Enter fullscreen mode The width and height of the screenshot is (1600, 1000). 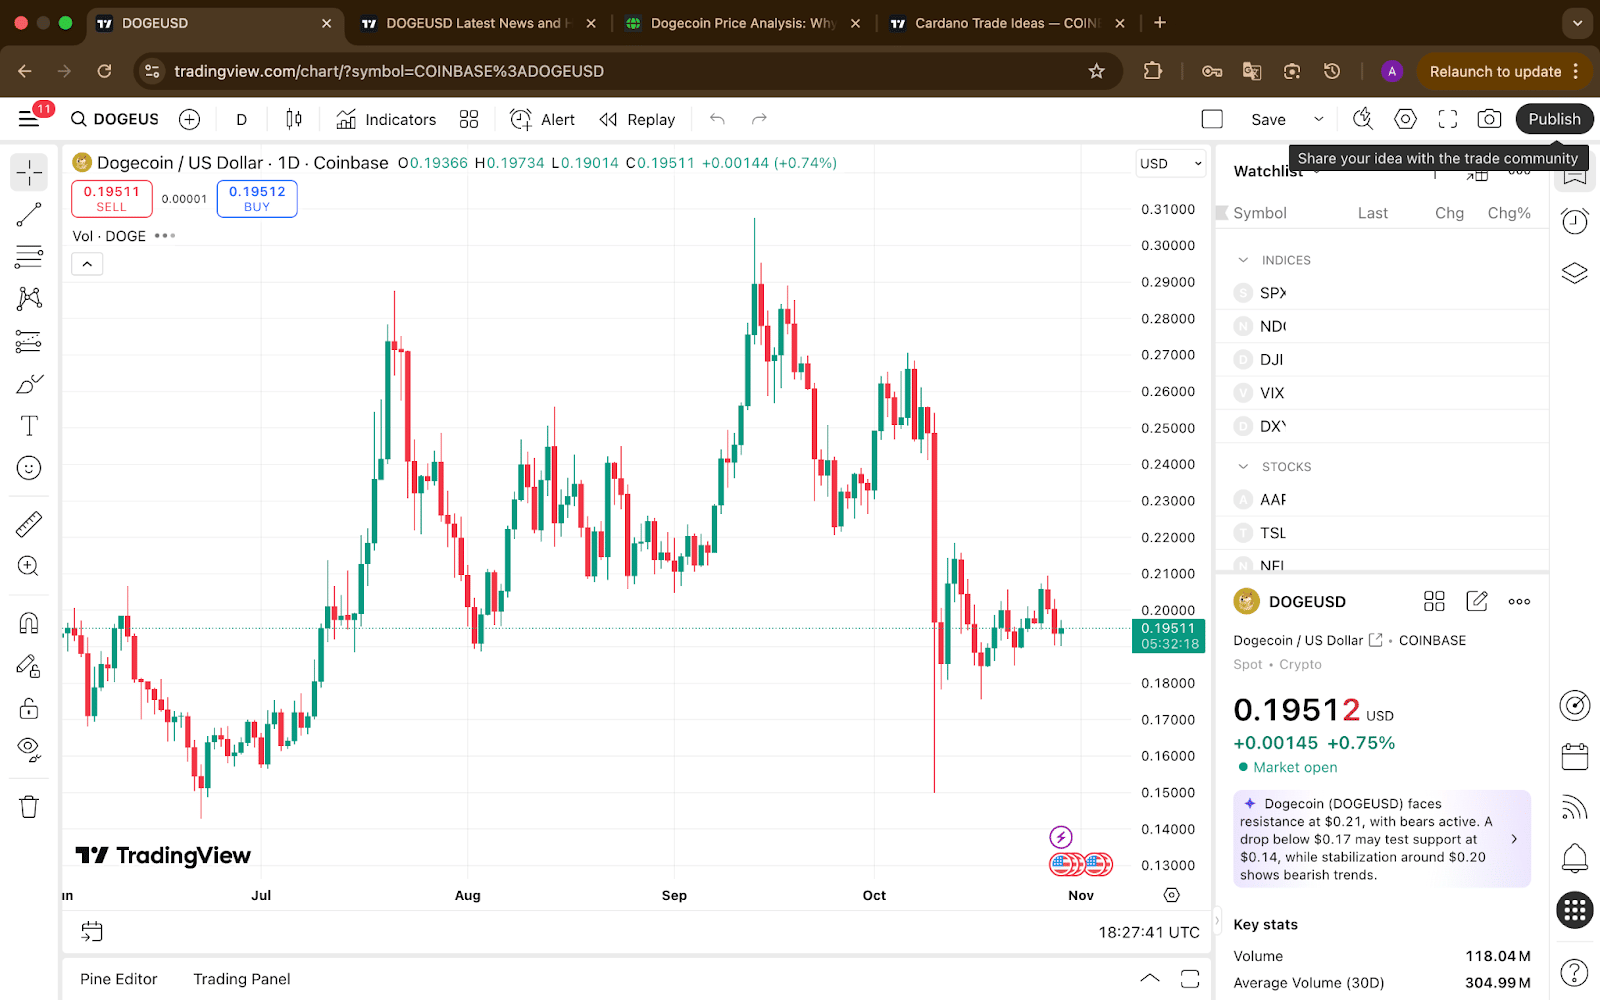[x=1447, y=119]
